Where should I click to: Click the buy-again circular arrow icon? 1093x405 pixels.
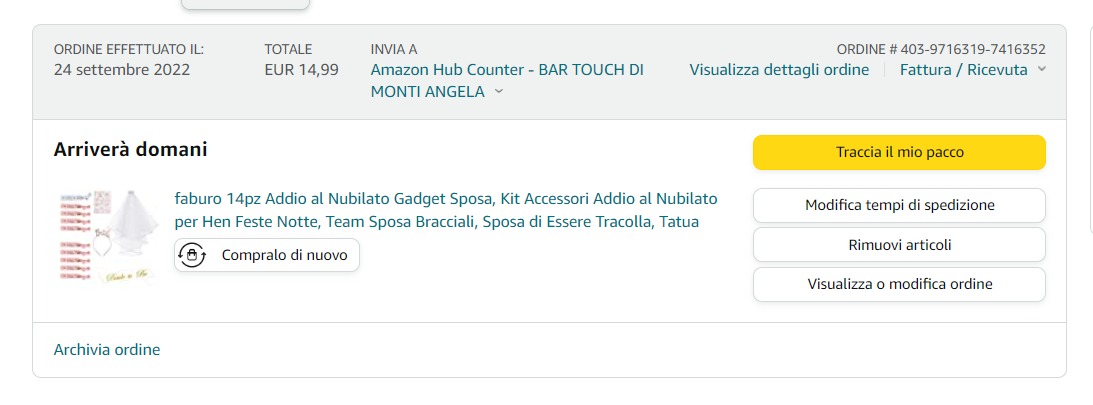coord(192,255)
